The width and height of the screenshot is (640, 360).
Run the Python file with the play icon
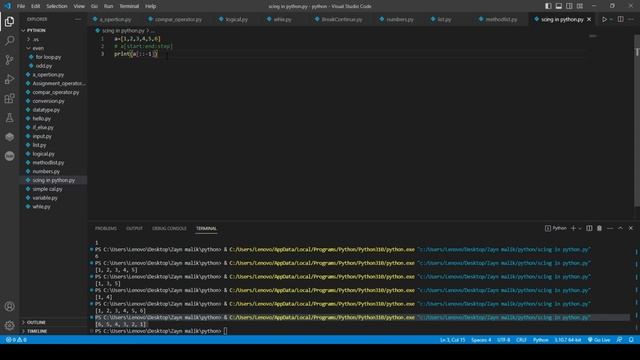tap(604, 19)
